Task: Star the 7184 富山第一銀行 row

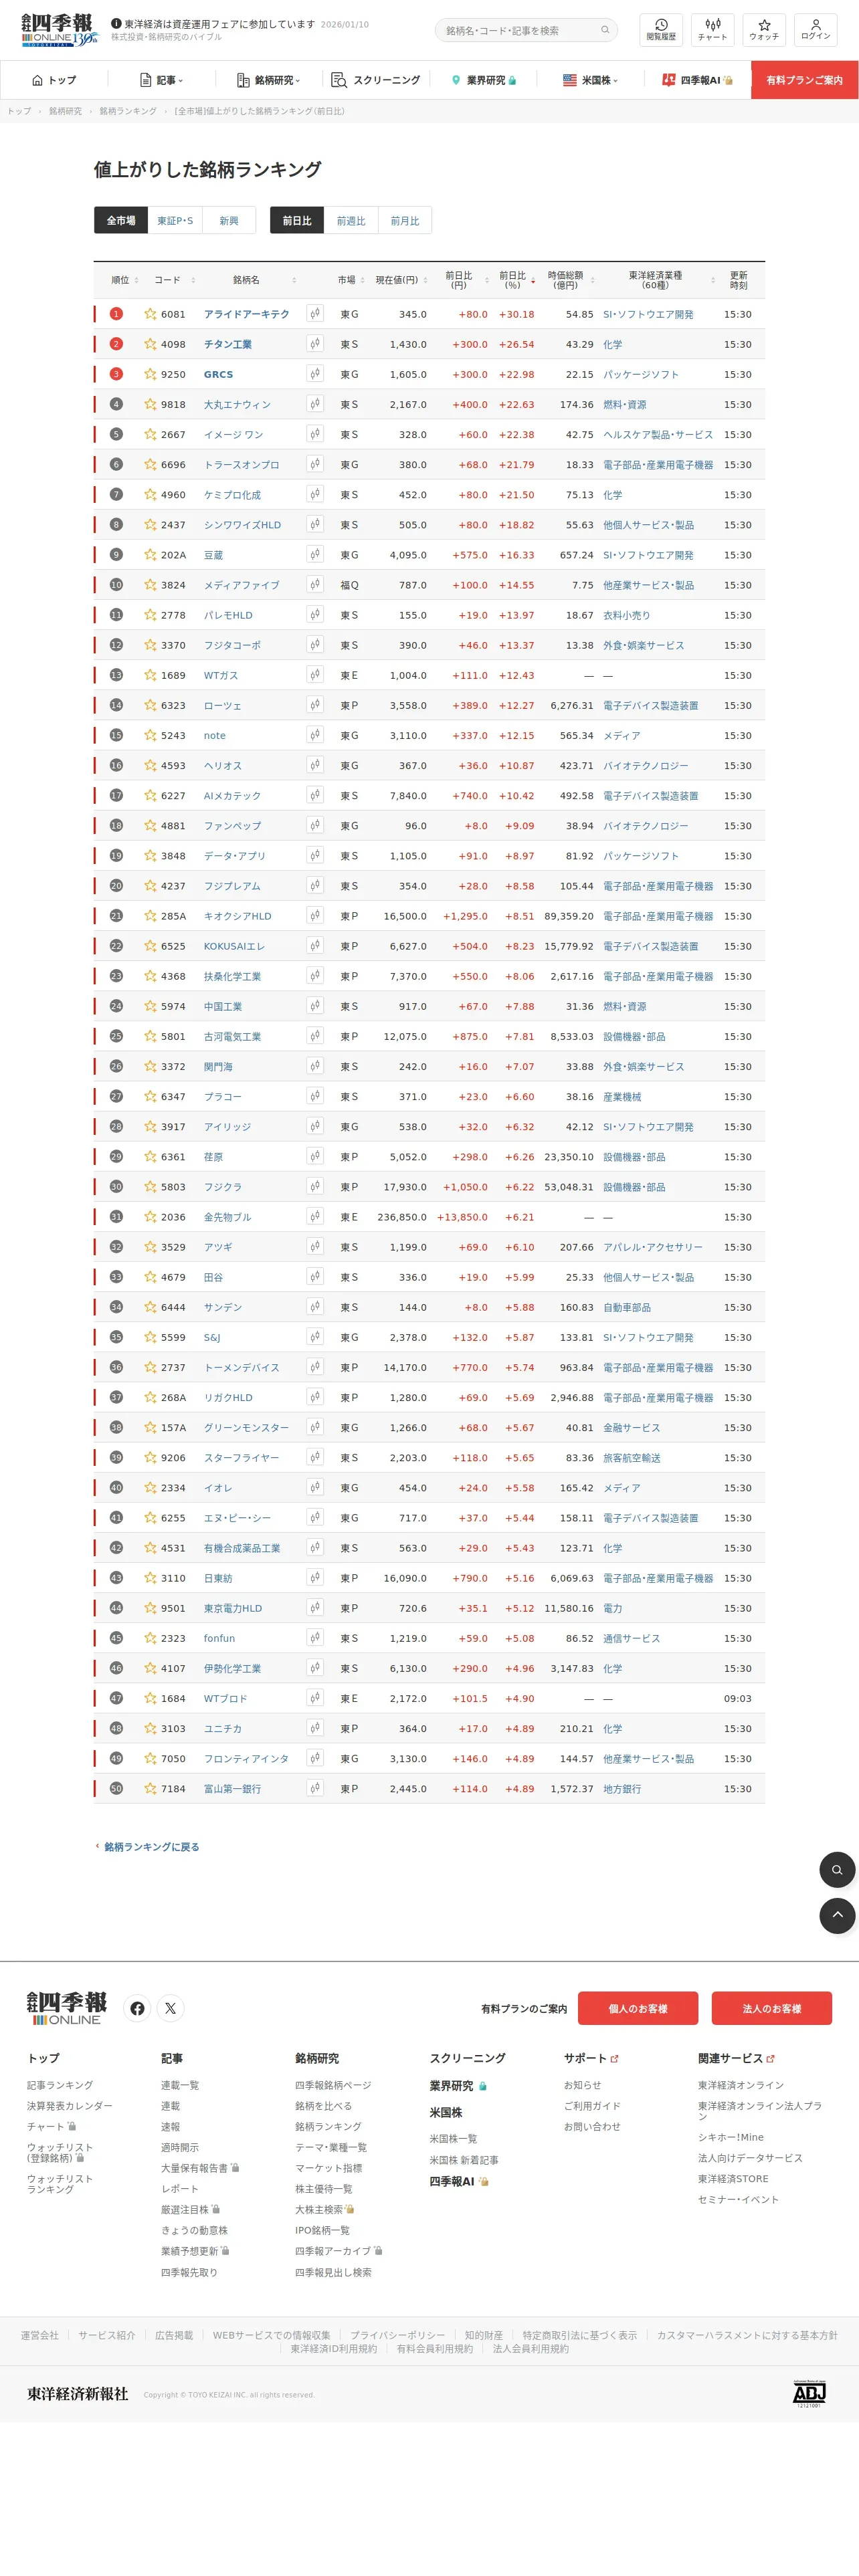Action: [x=150, y=1789]
